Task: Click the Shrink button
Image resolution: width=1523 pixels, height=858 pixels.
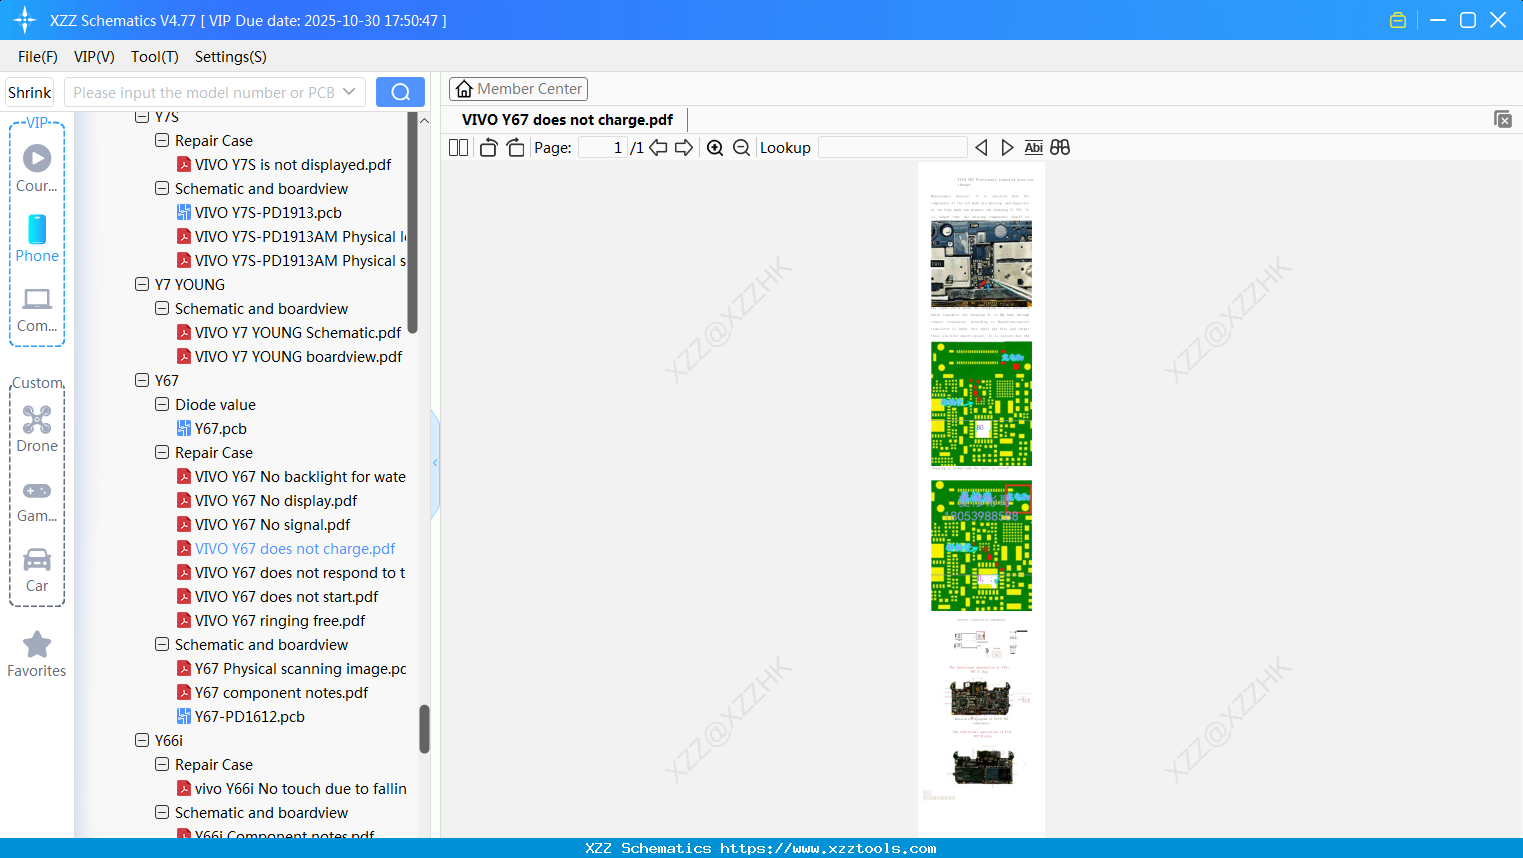Action: point(29,92)
